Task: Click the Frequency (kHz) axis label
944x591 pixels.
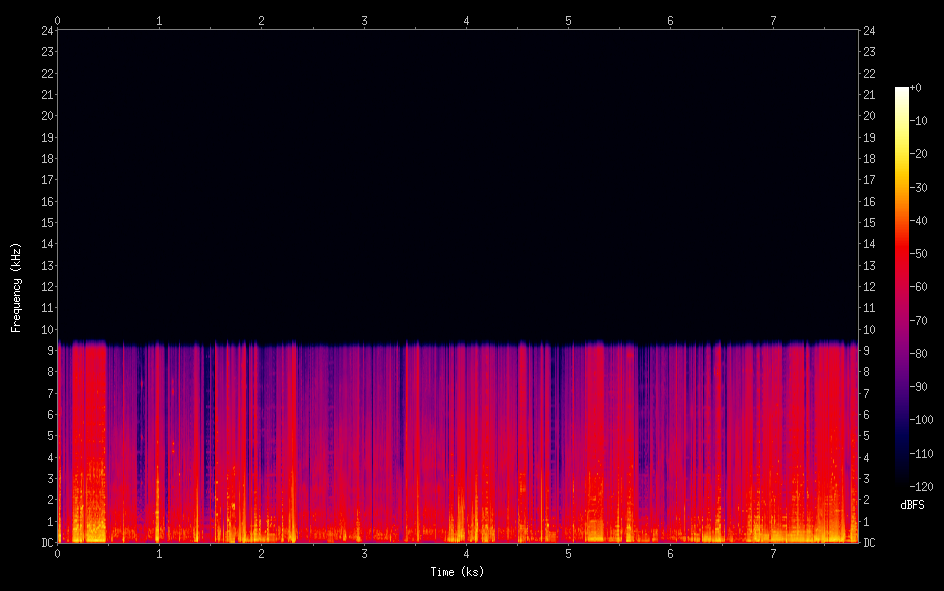Action: (16, 287)
